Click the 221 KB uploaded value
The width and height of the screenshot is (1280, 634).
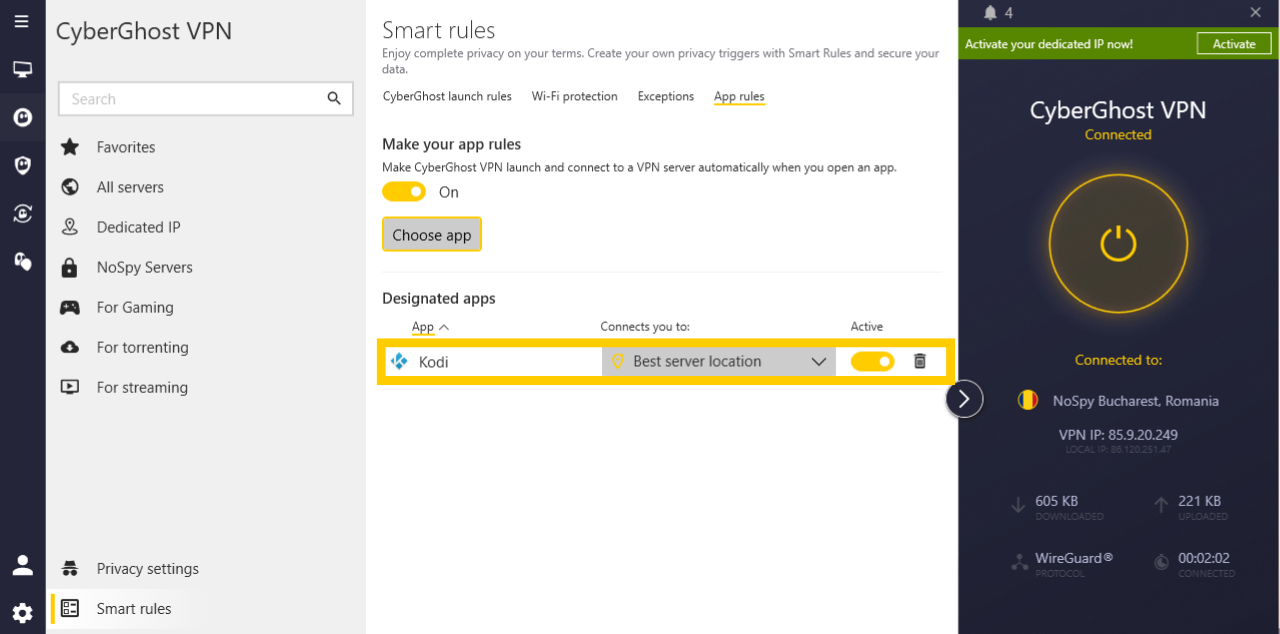(x=1199, y=501)
